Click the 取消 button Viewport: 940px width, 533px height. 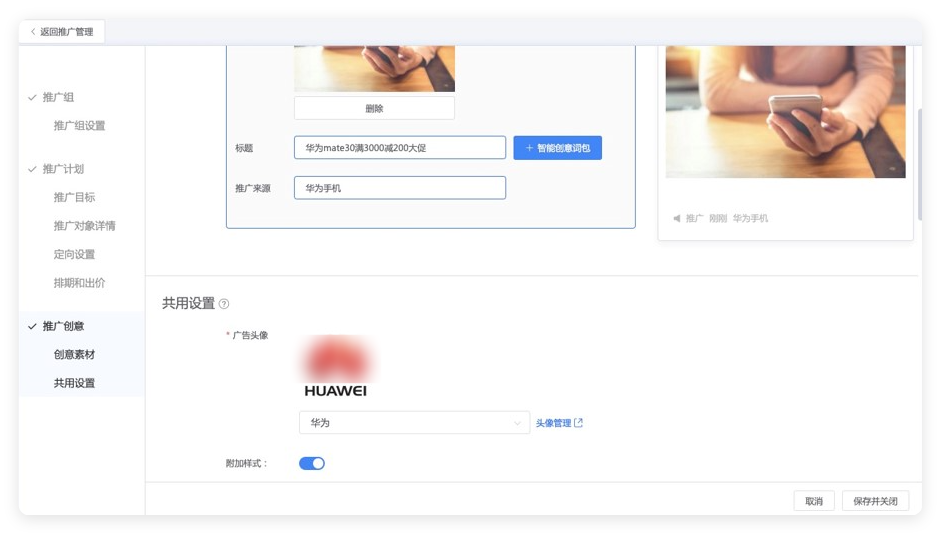tap(814, 501)
